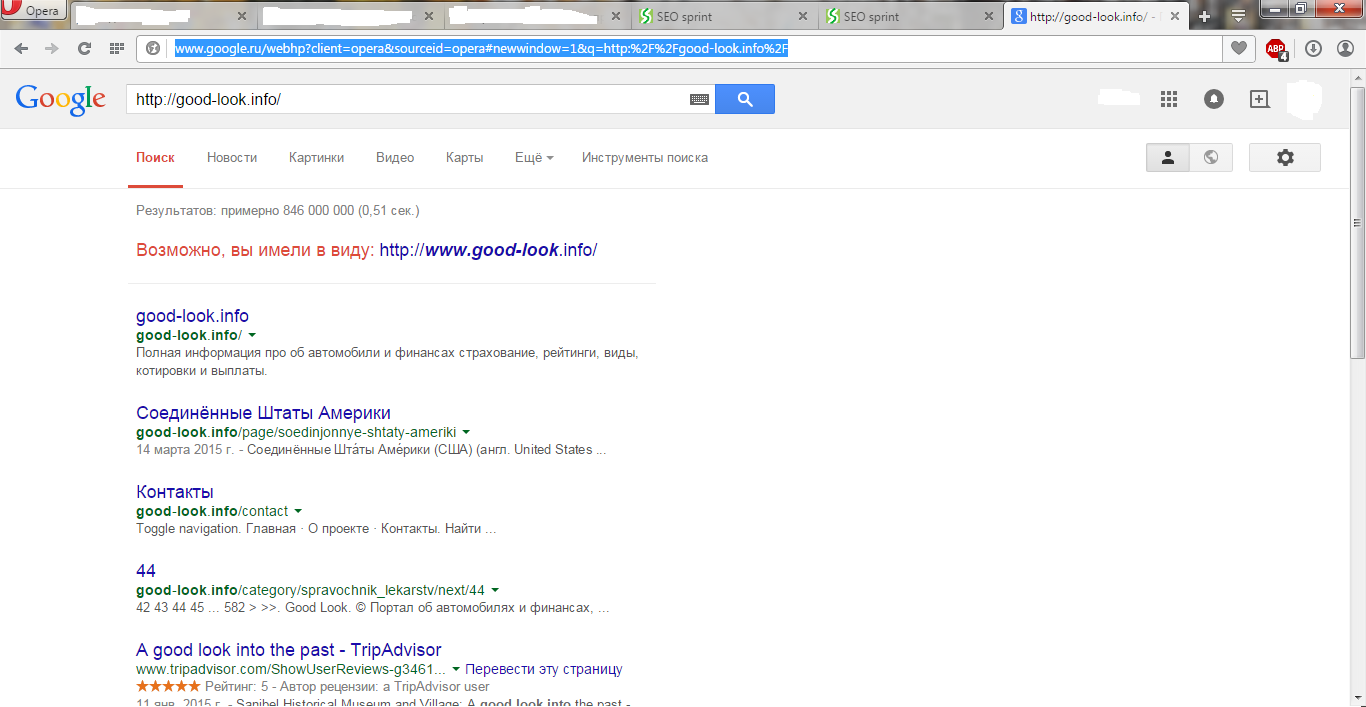Switch to the Видео tab
Image resolution: width=1366 pixels, height=707 pixels.
point(395,157)
